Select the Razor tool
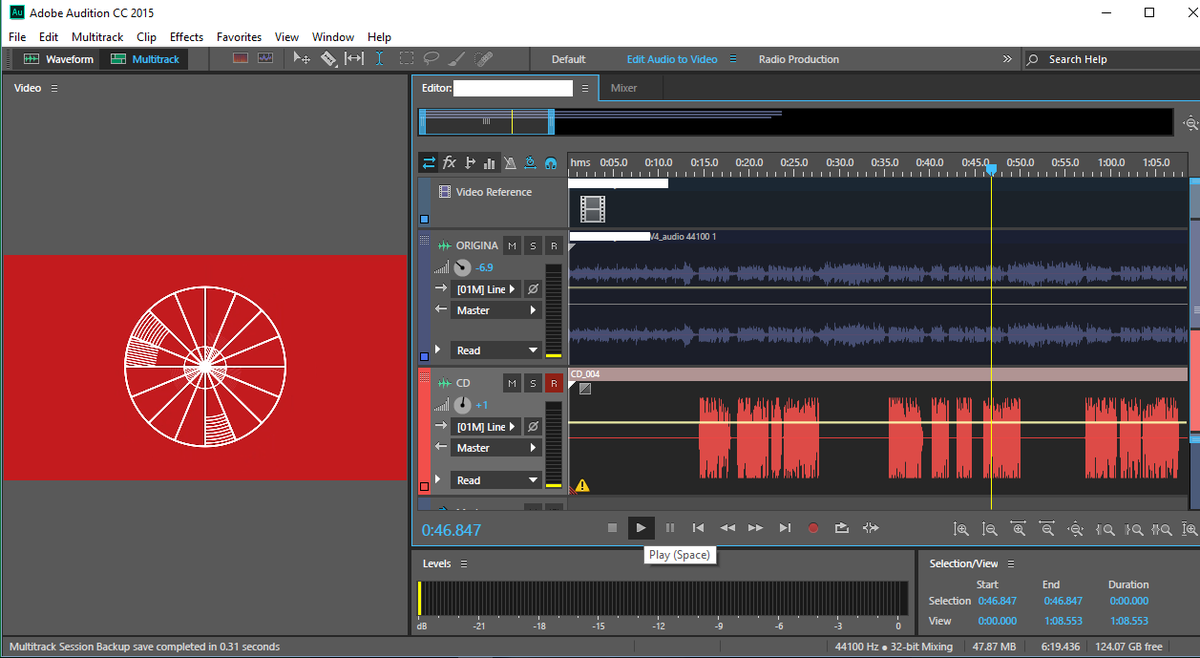Image resolution: width=1200 pixels, height=658 pixels. click(328, 59)
